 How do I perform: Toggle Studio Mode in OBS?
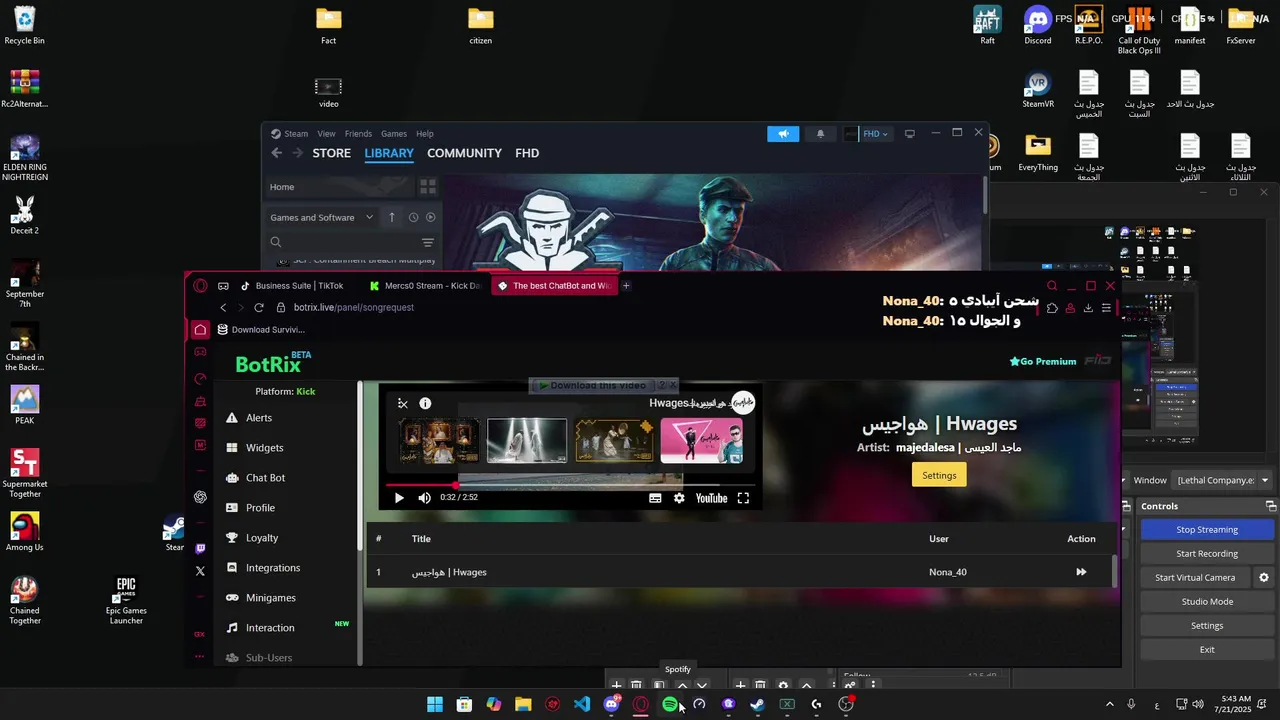click(1207, 601)
